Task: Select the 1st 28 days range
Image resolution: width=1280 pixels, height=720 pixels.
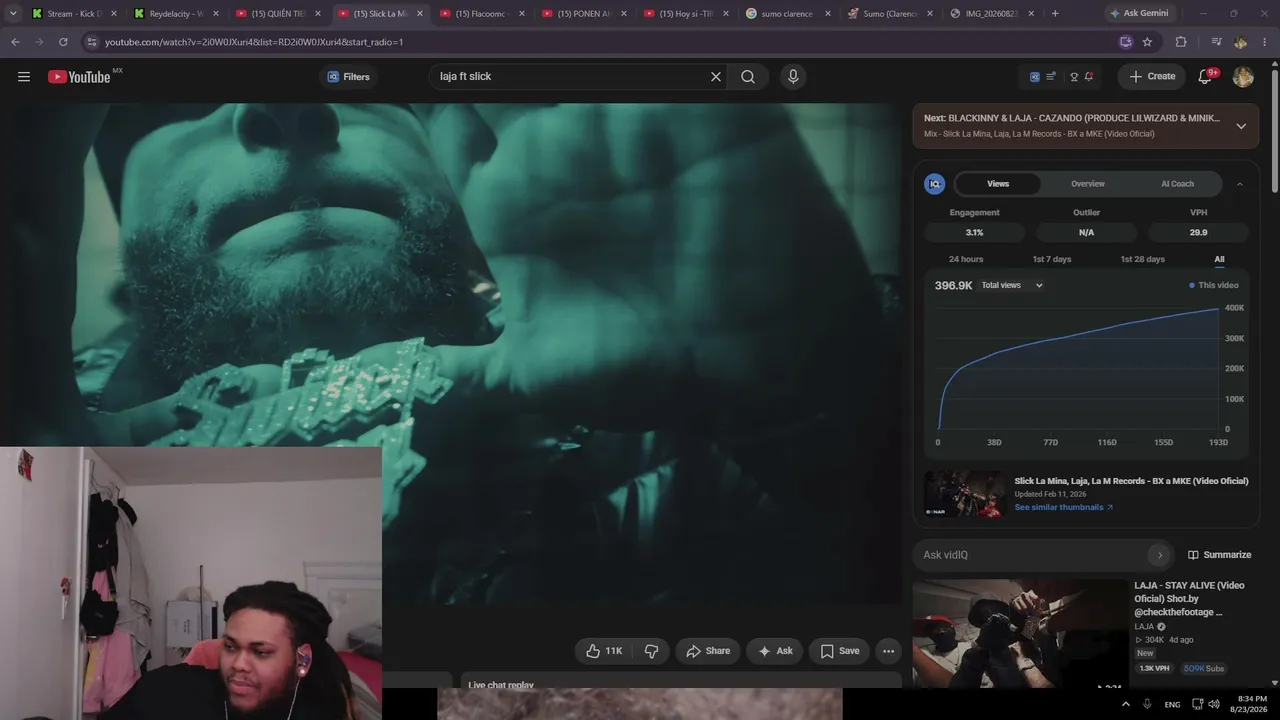Action: (x=1142, y=259)
